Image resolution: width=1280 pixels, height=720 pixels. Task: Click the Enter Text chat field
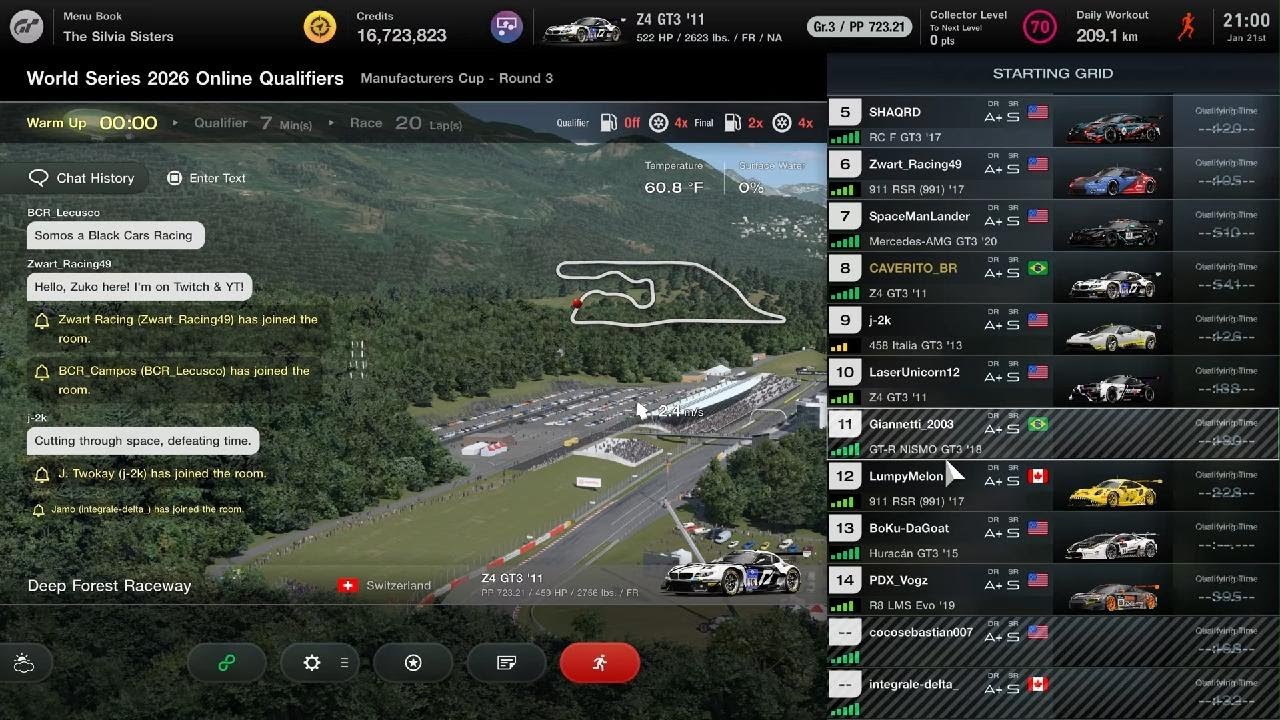pyautogui.click(x=206, y=178)
